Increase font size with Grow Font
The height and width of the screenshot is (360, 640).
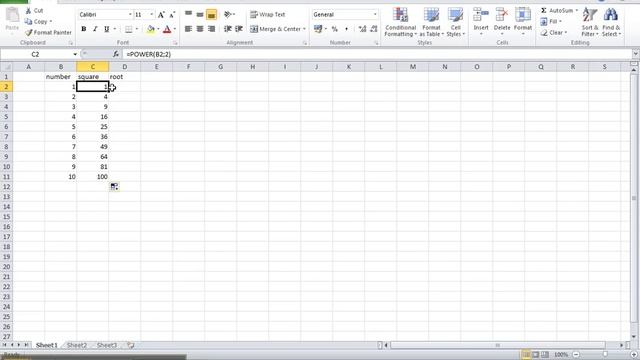click(161, 15)
